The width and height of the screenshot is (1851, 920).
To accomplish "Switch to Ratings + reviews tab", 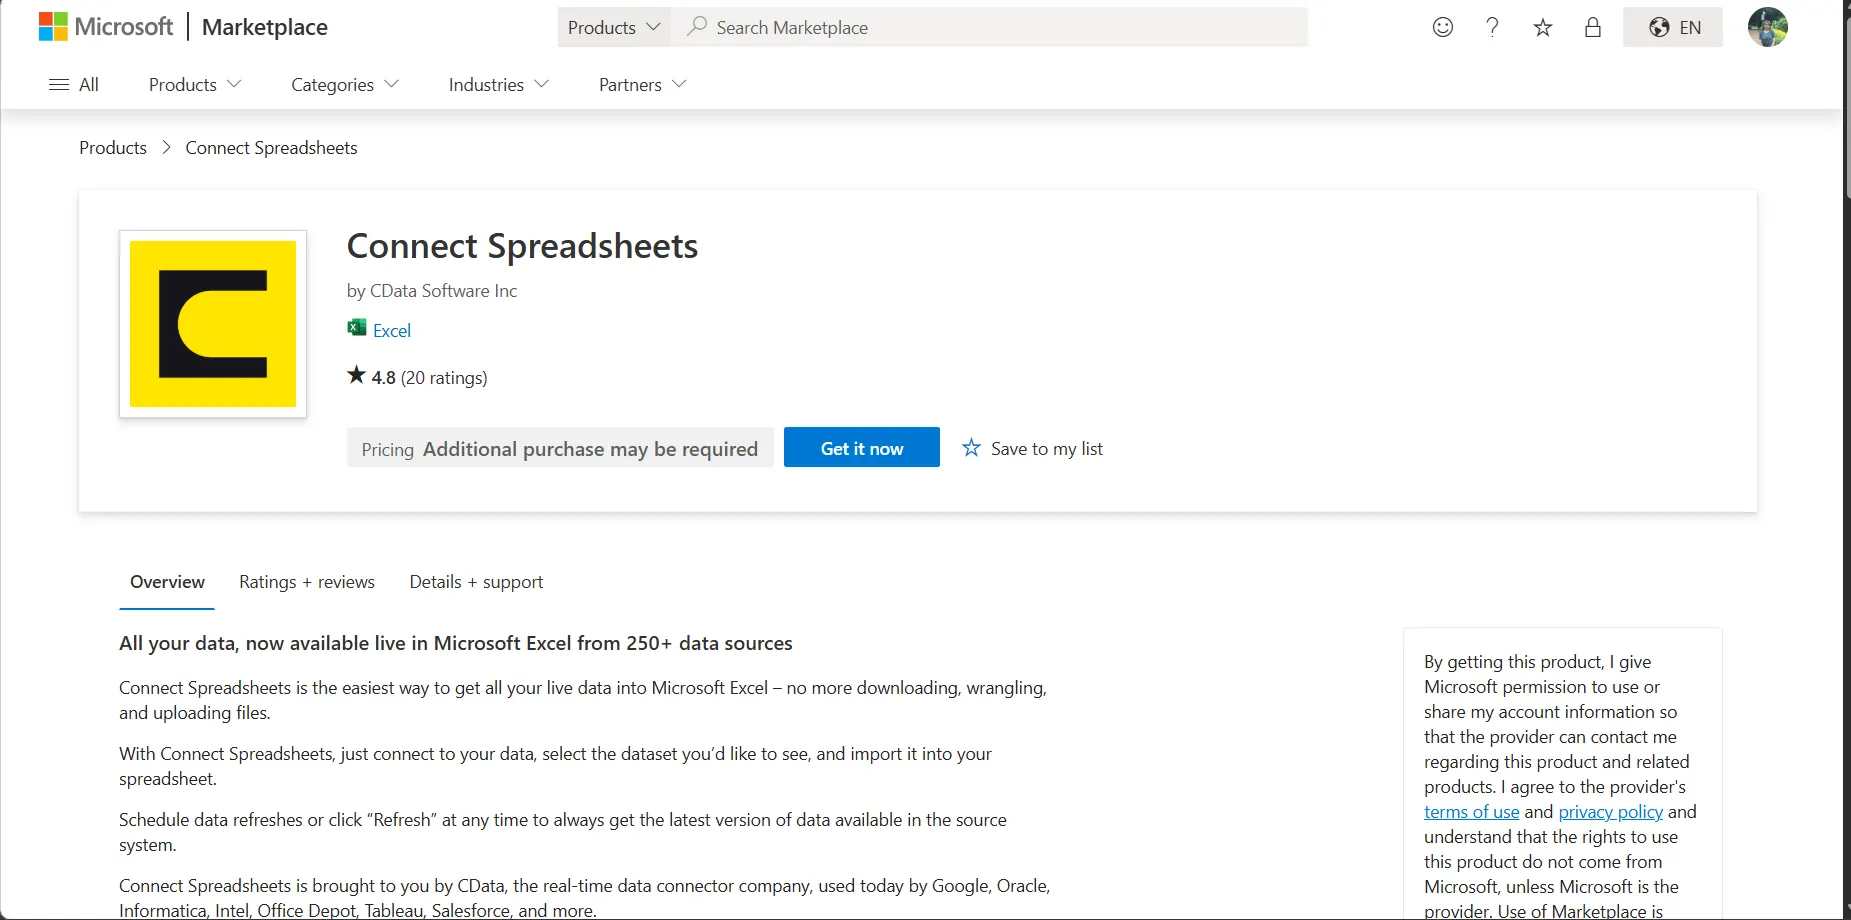I will (x=307, y=582).
